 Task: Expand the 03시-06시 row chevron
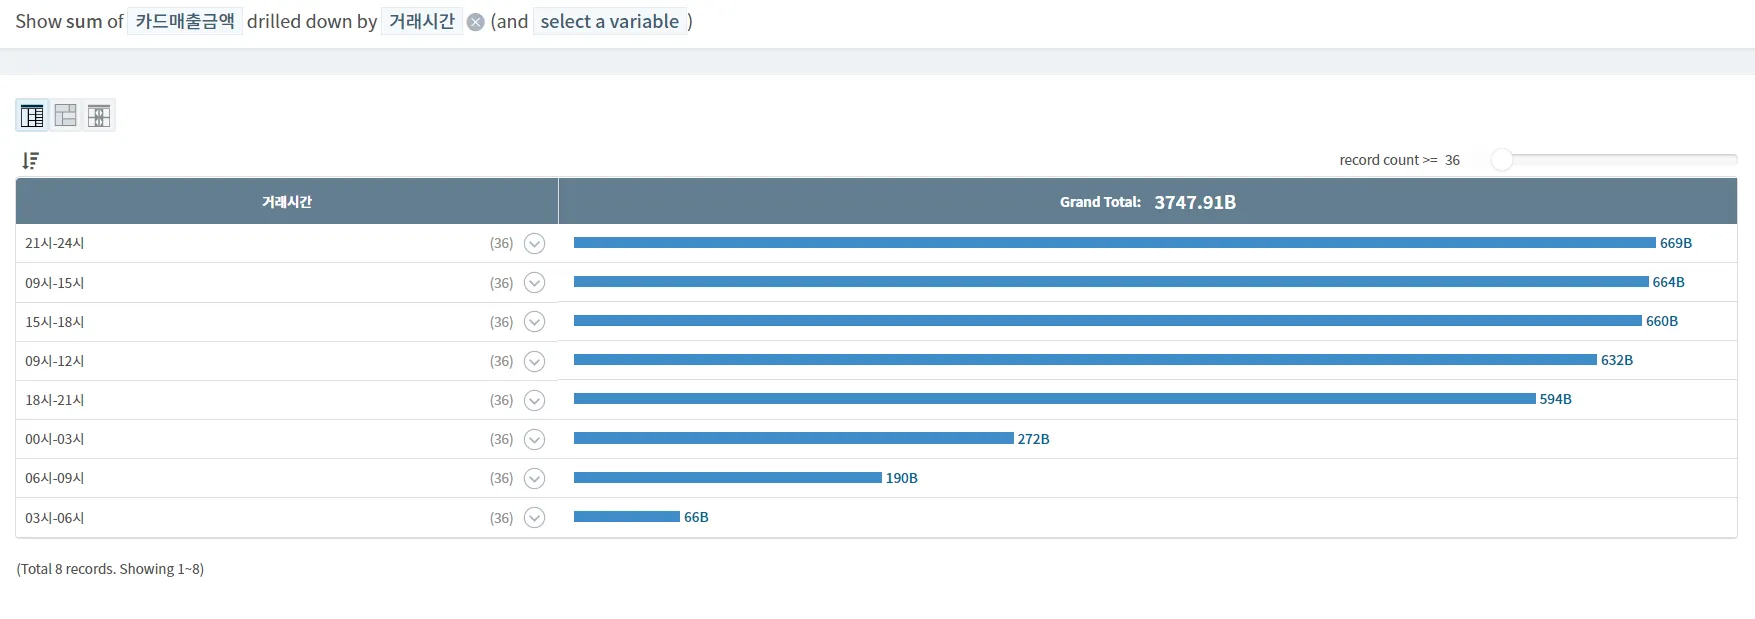pyautogui.click(x=535, y=518)
